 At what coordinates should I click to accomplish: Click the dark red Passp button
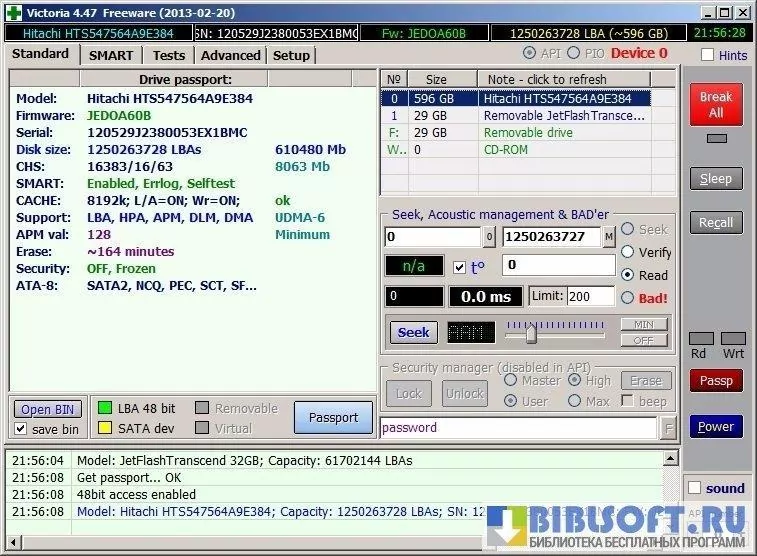tap(715, 381)
